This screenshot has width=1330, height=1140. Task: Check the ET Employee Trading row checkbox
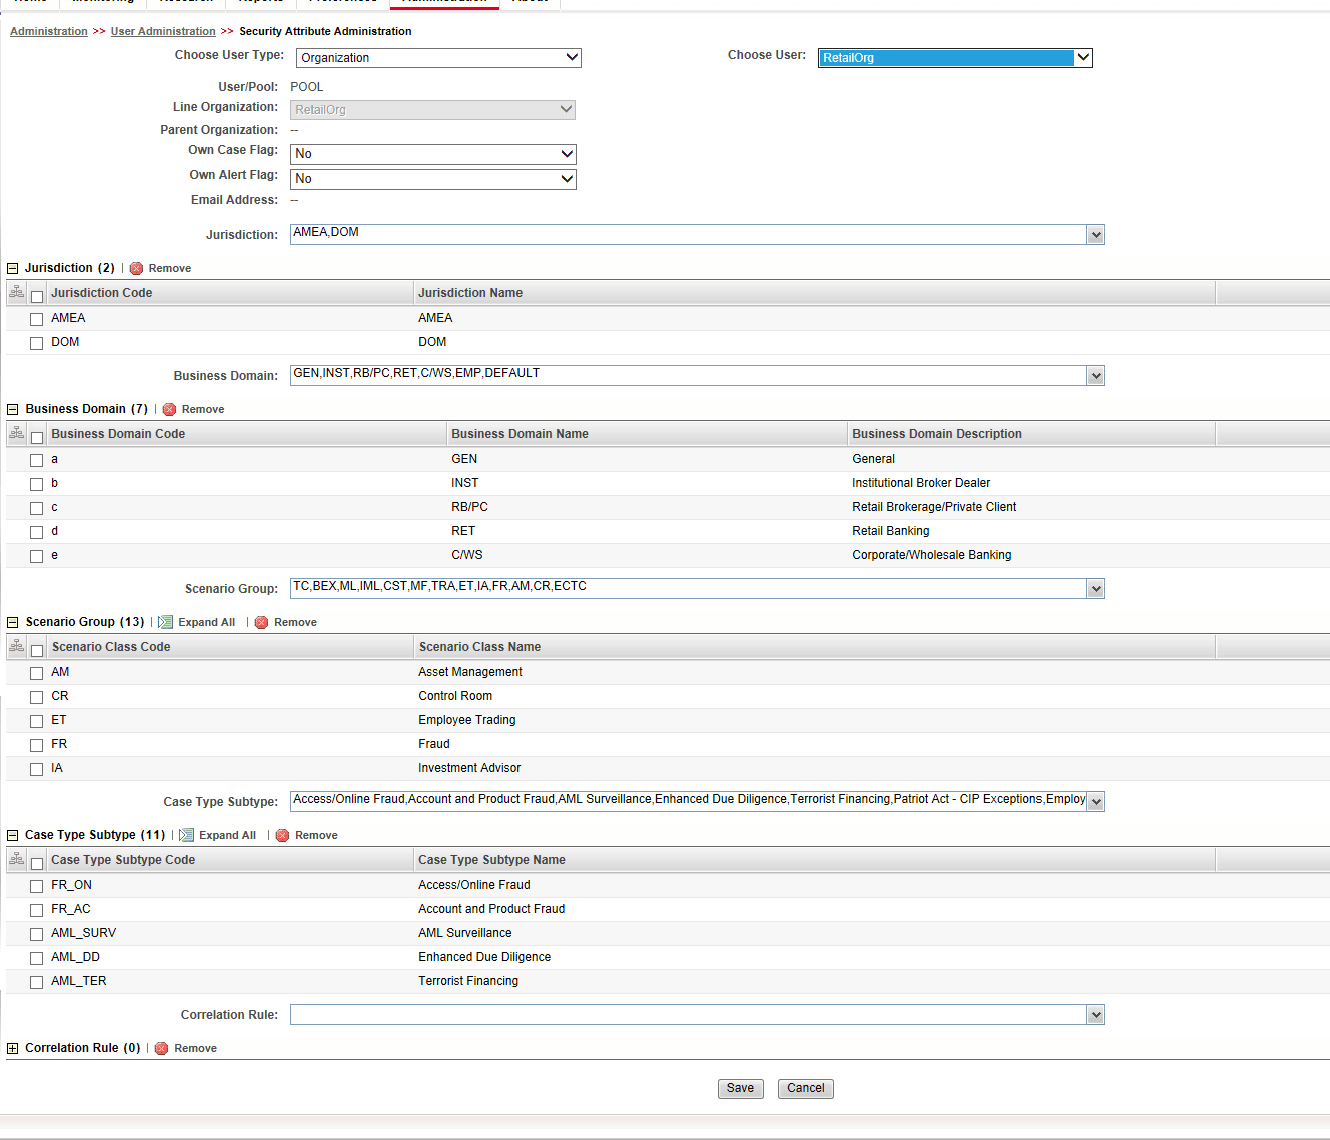pyautogui.click(x=37, y=721)
